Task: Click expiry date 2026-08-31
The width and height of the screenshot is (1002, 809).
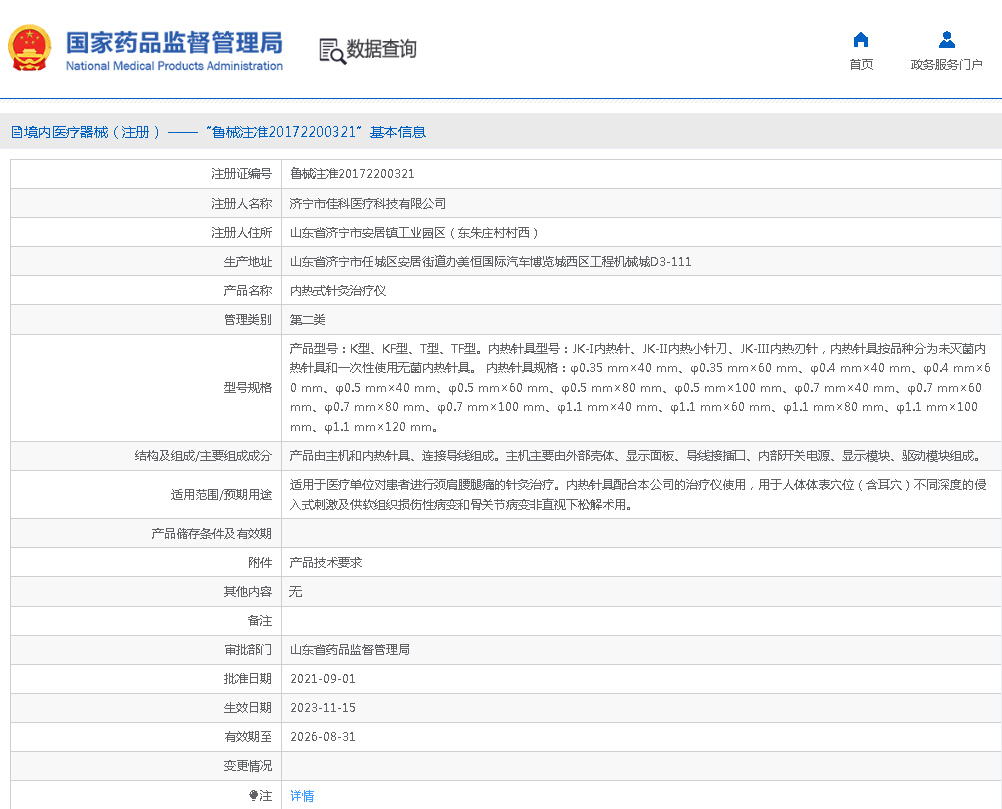Action: point(323,737)
